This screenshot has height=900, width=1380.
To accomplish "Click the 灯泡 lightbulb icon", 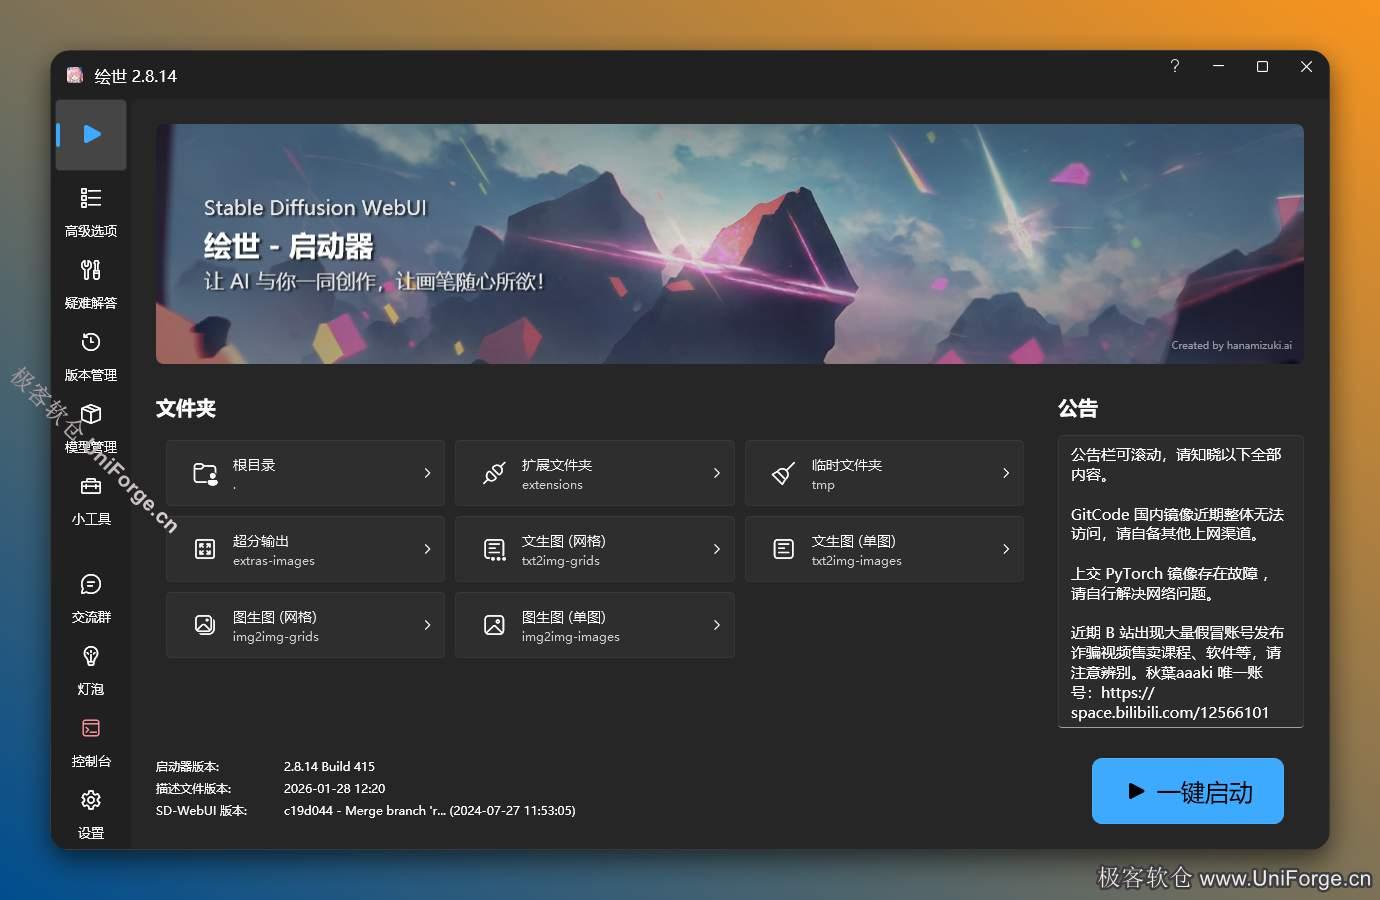I will click(91, 656).
